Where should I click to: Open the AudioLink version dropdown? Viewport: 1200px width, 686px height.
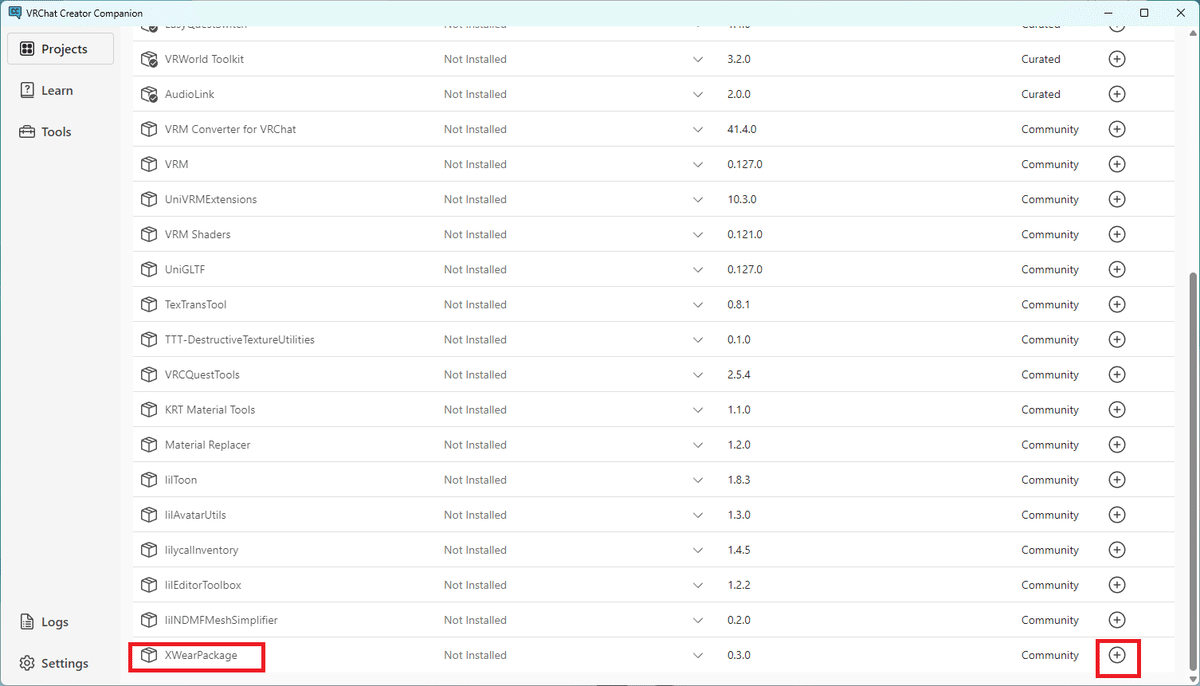698,94
